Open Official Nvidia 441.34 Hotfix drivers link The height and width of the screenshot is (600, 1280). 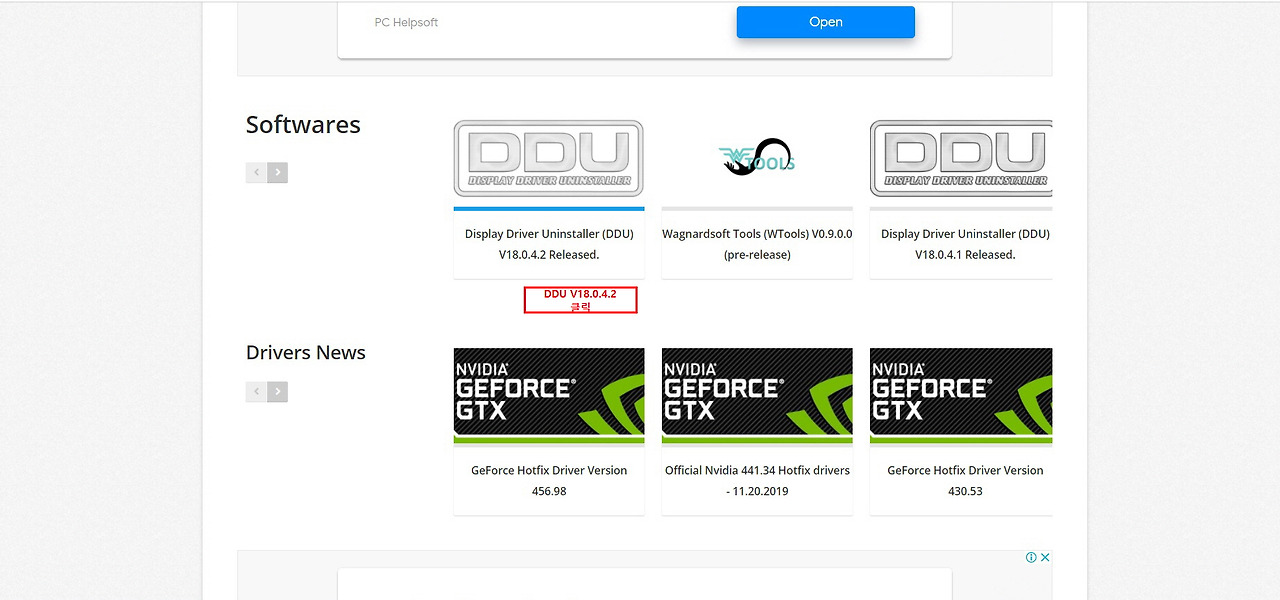coord(757,480)
